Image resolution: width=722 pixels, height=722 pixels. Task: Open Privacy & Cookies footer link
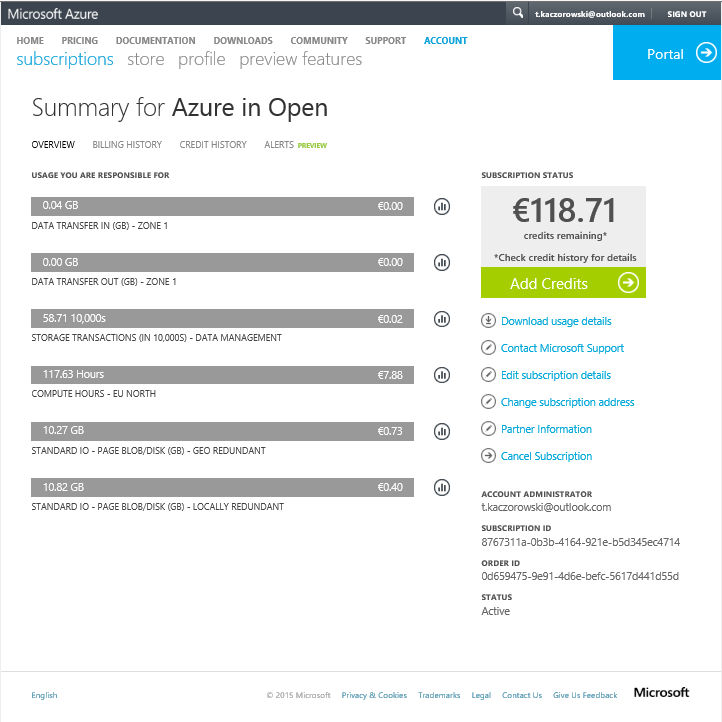tap(374, 695)
